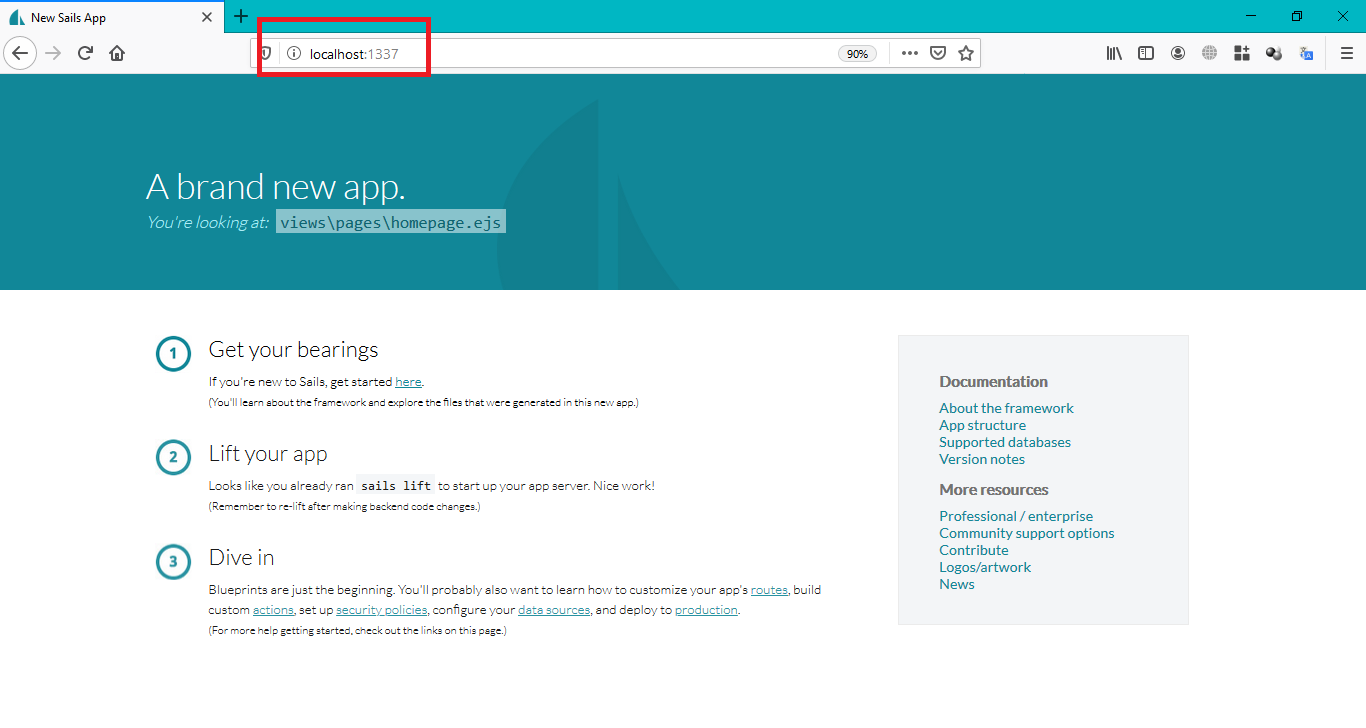Open a new browser tab

point(241,16)
